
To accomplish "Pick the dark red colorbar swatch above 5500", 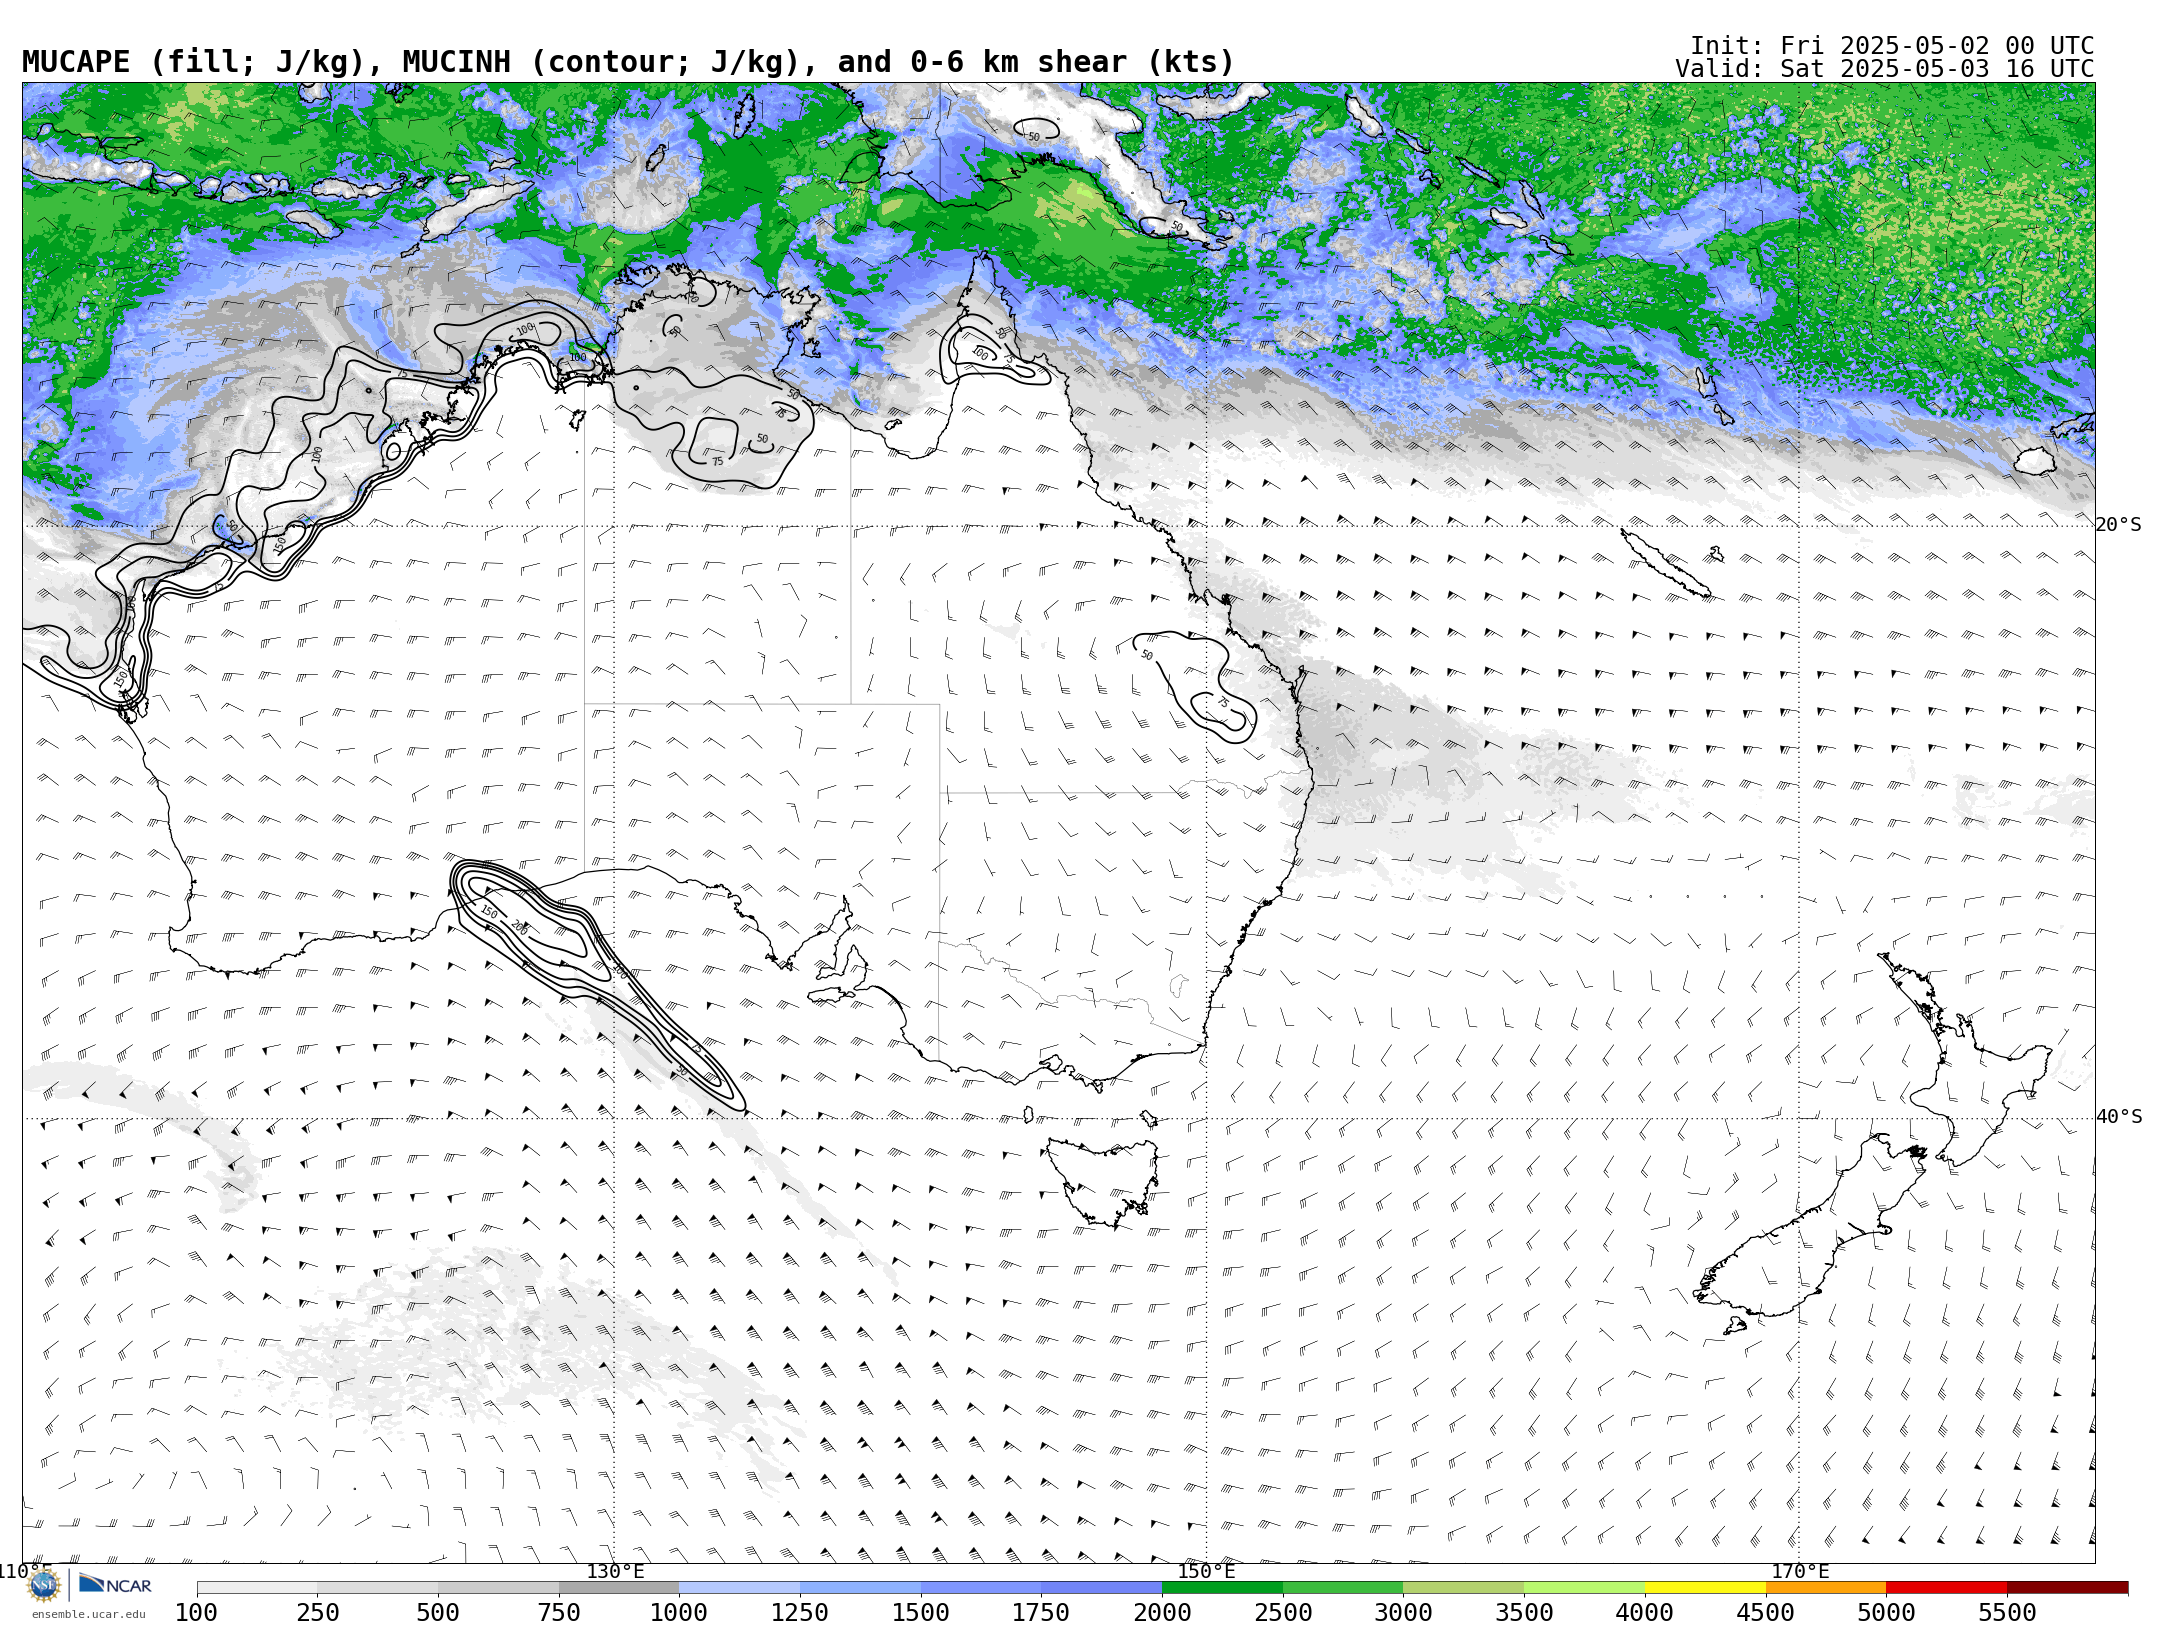I will click(2067, 1588).
